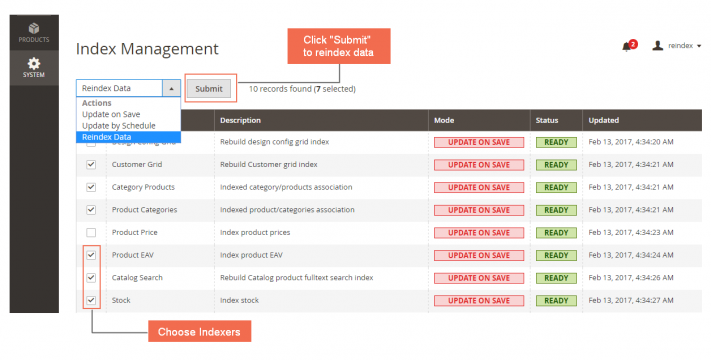View notifications bell with 2 alerts
This screenshot has height=360, width=711.
tap(629, 45)
